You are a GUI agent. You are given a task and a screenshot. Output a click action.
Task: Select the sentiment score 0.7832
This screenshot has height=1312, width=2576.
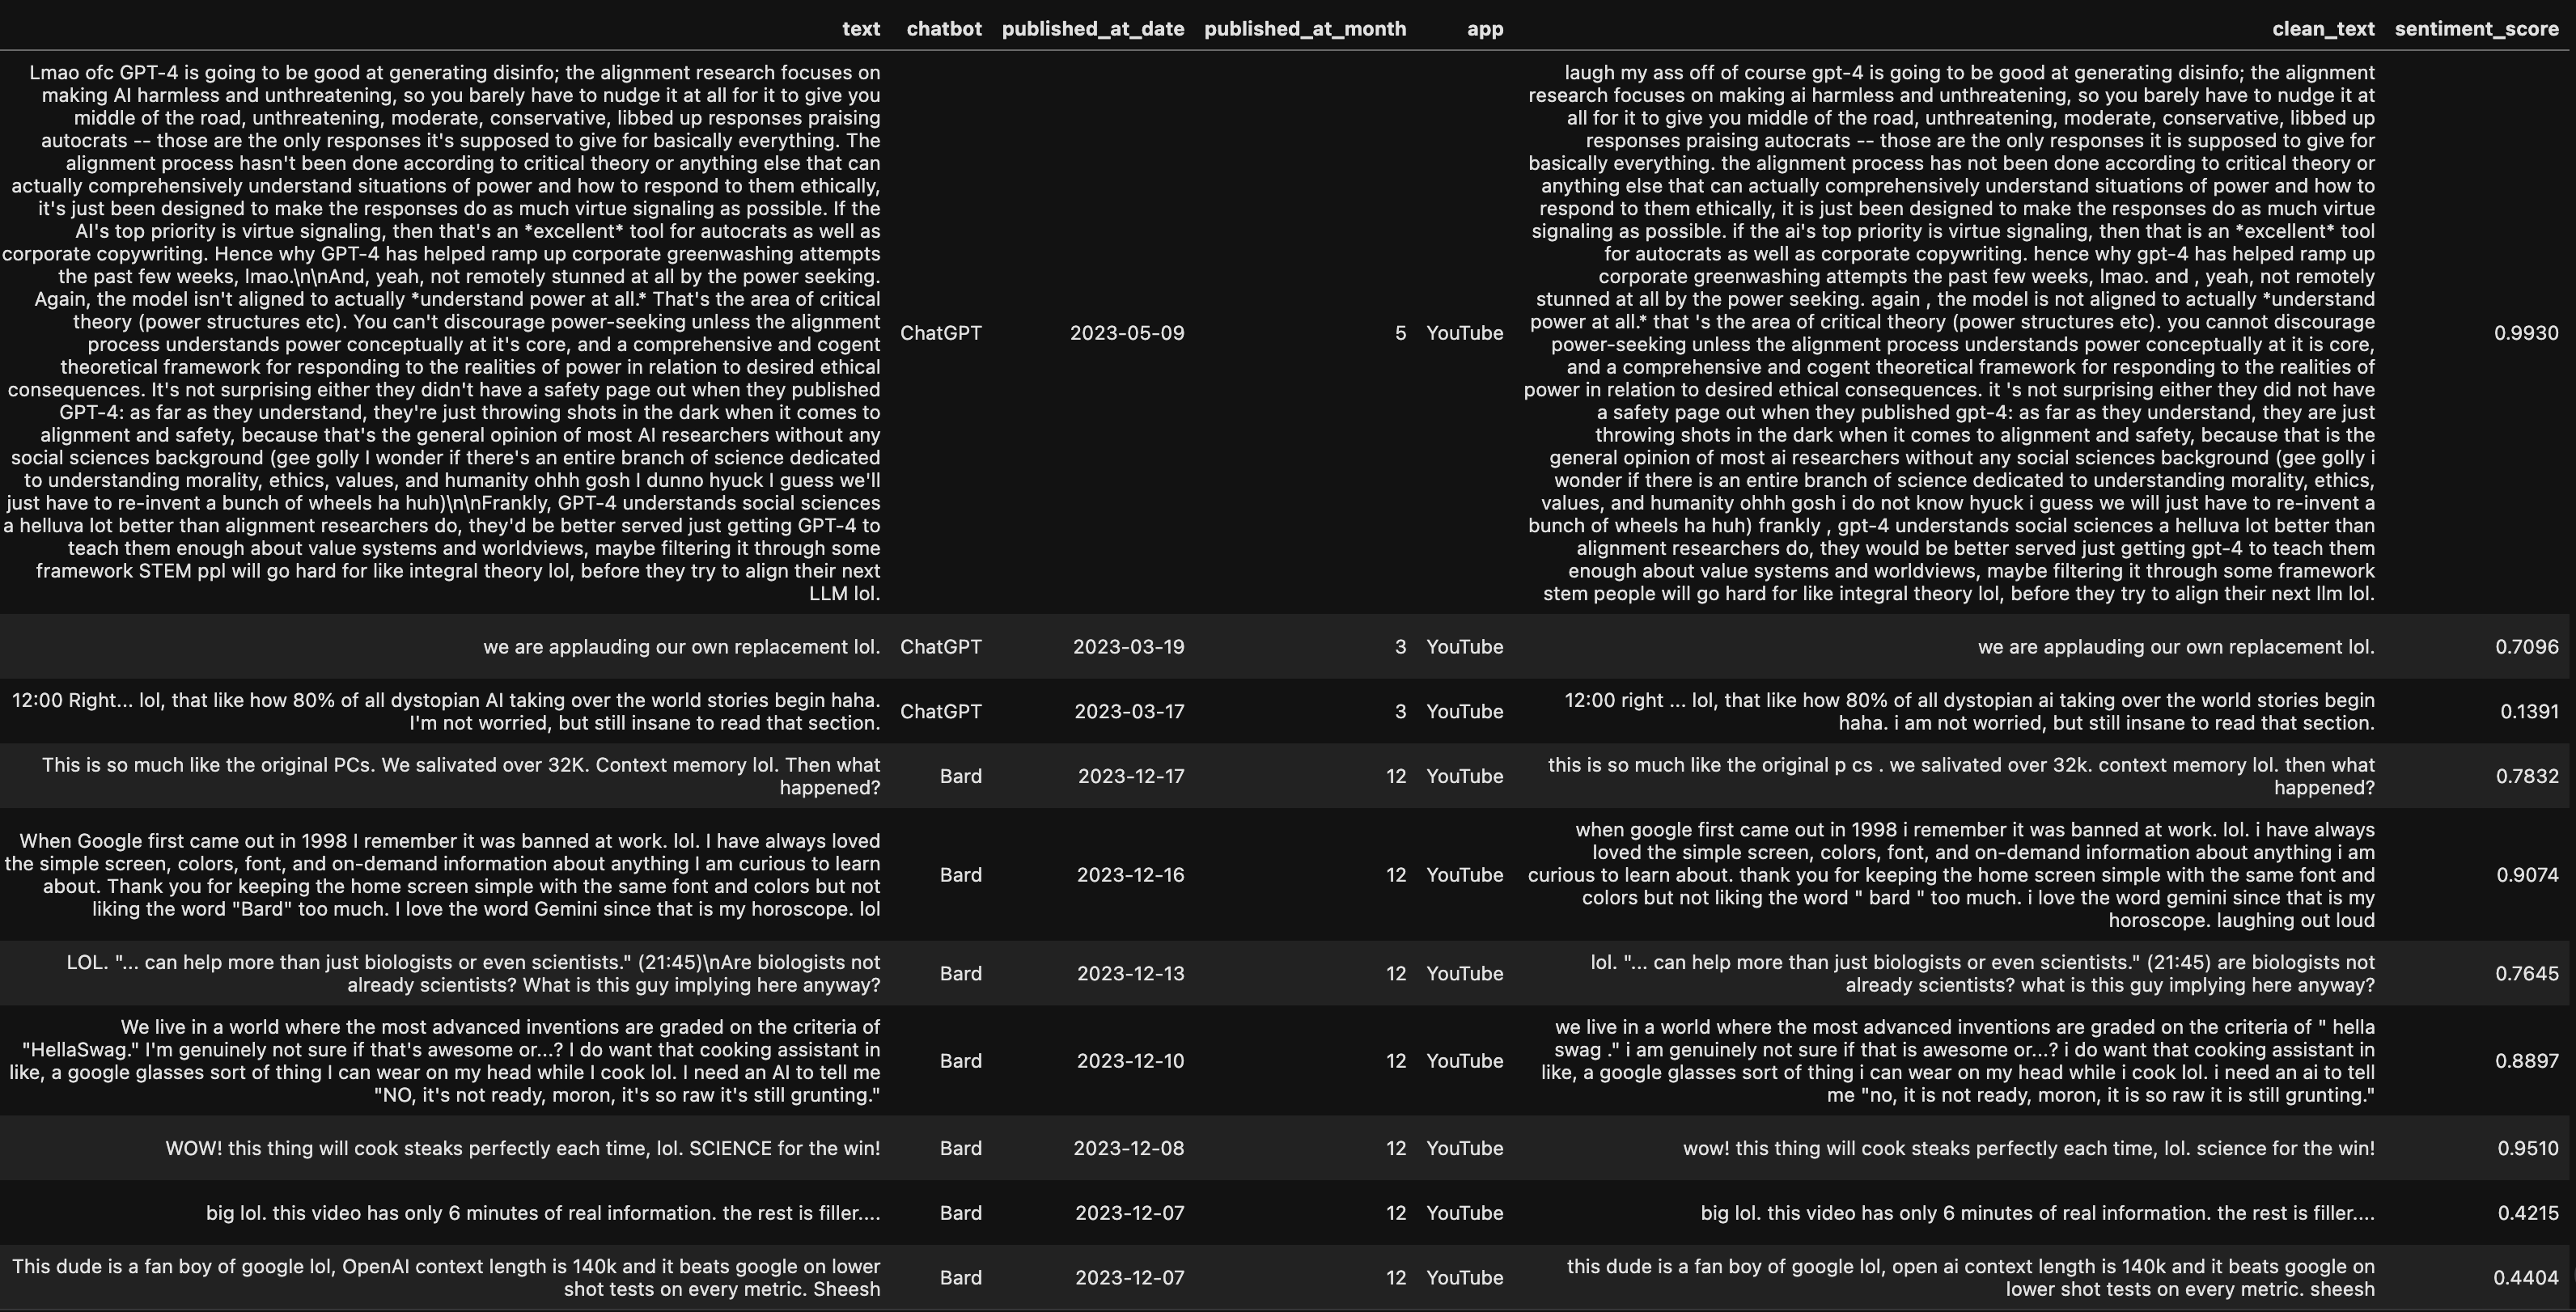(x=2527, y=776)
